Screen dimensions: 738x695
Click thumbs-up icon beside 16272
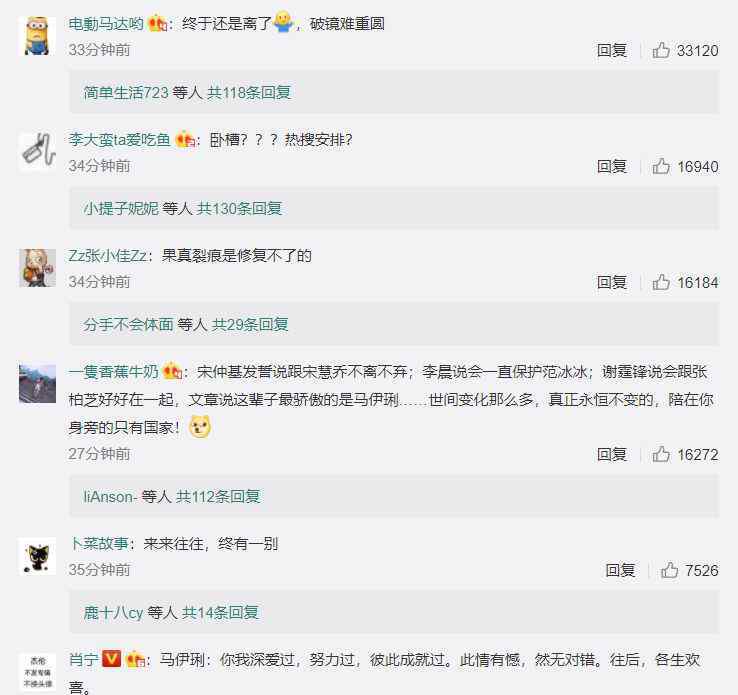pos(661,454)
